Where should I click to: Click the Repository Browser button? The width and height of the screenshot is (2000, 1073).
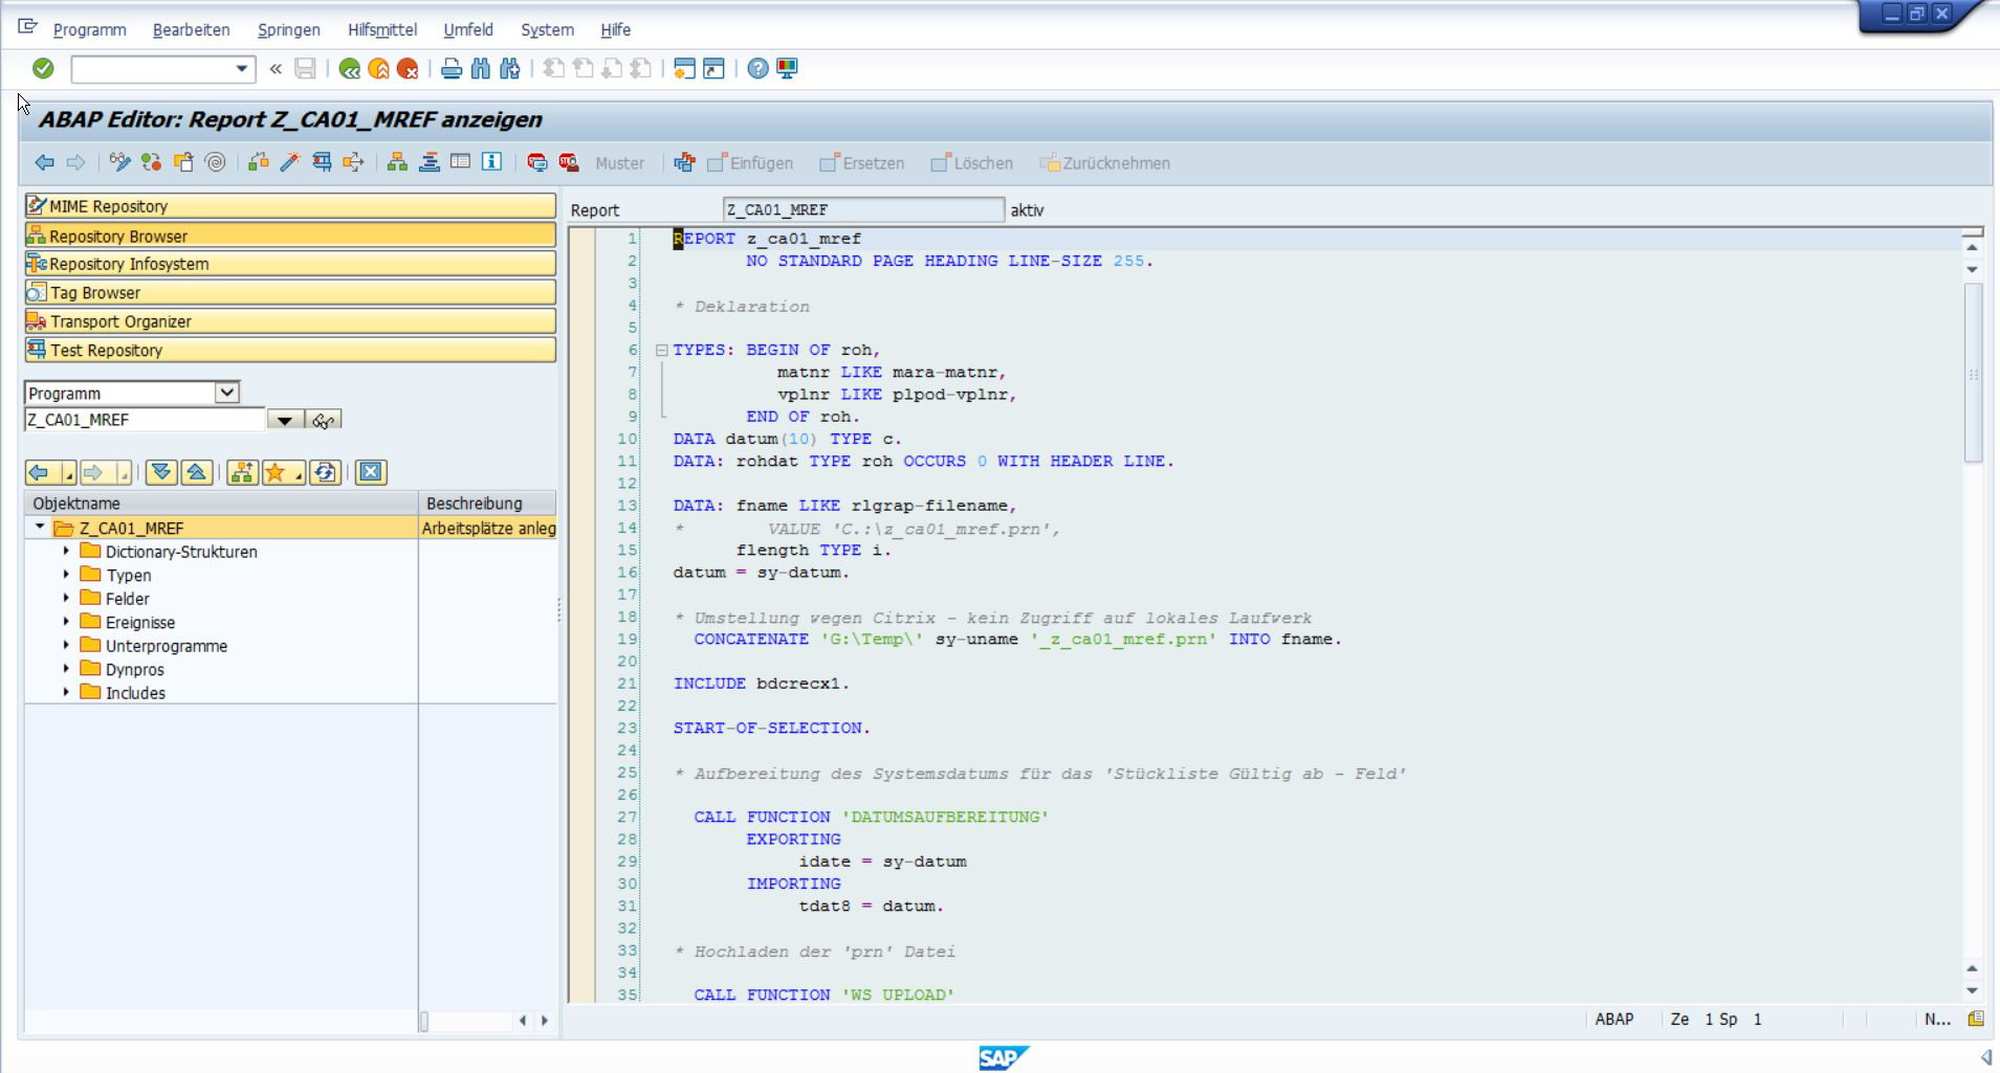[x=290, y=236]
